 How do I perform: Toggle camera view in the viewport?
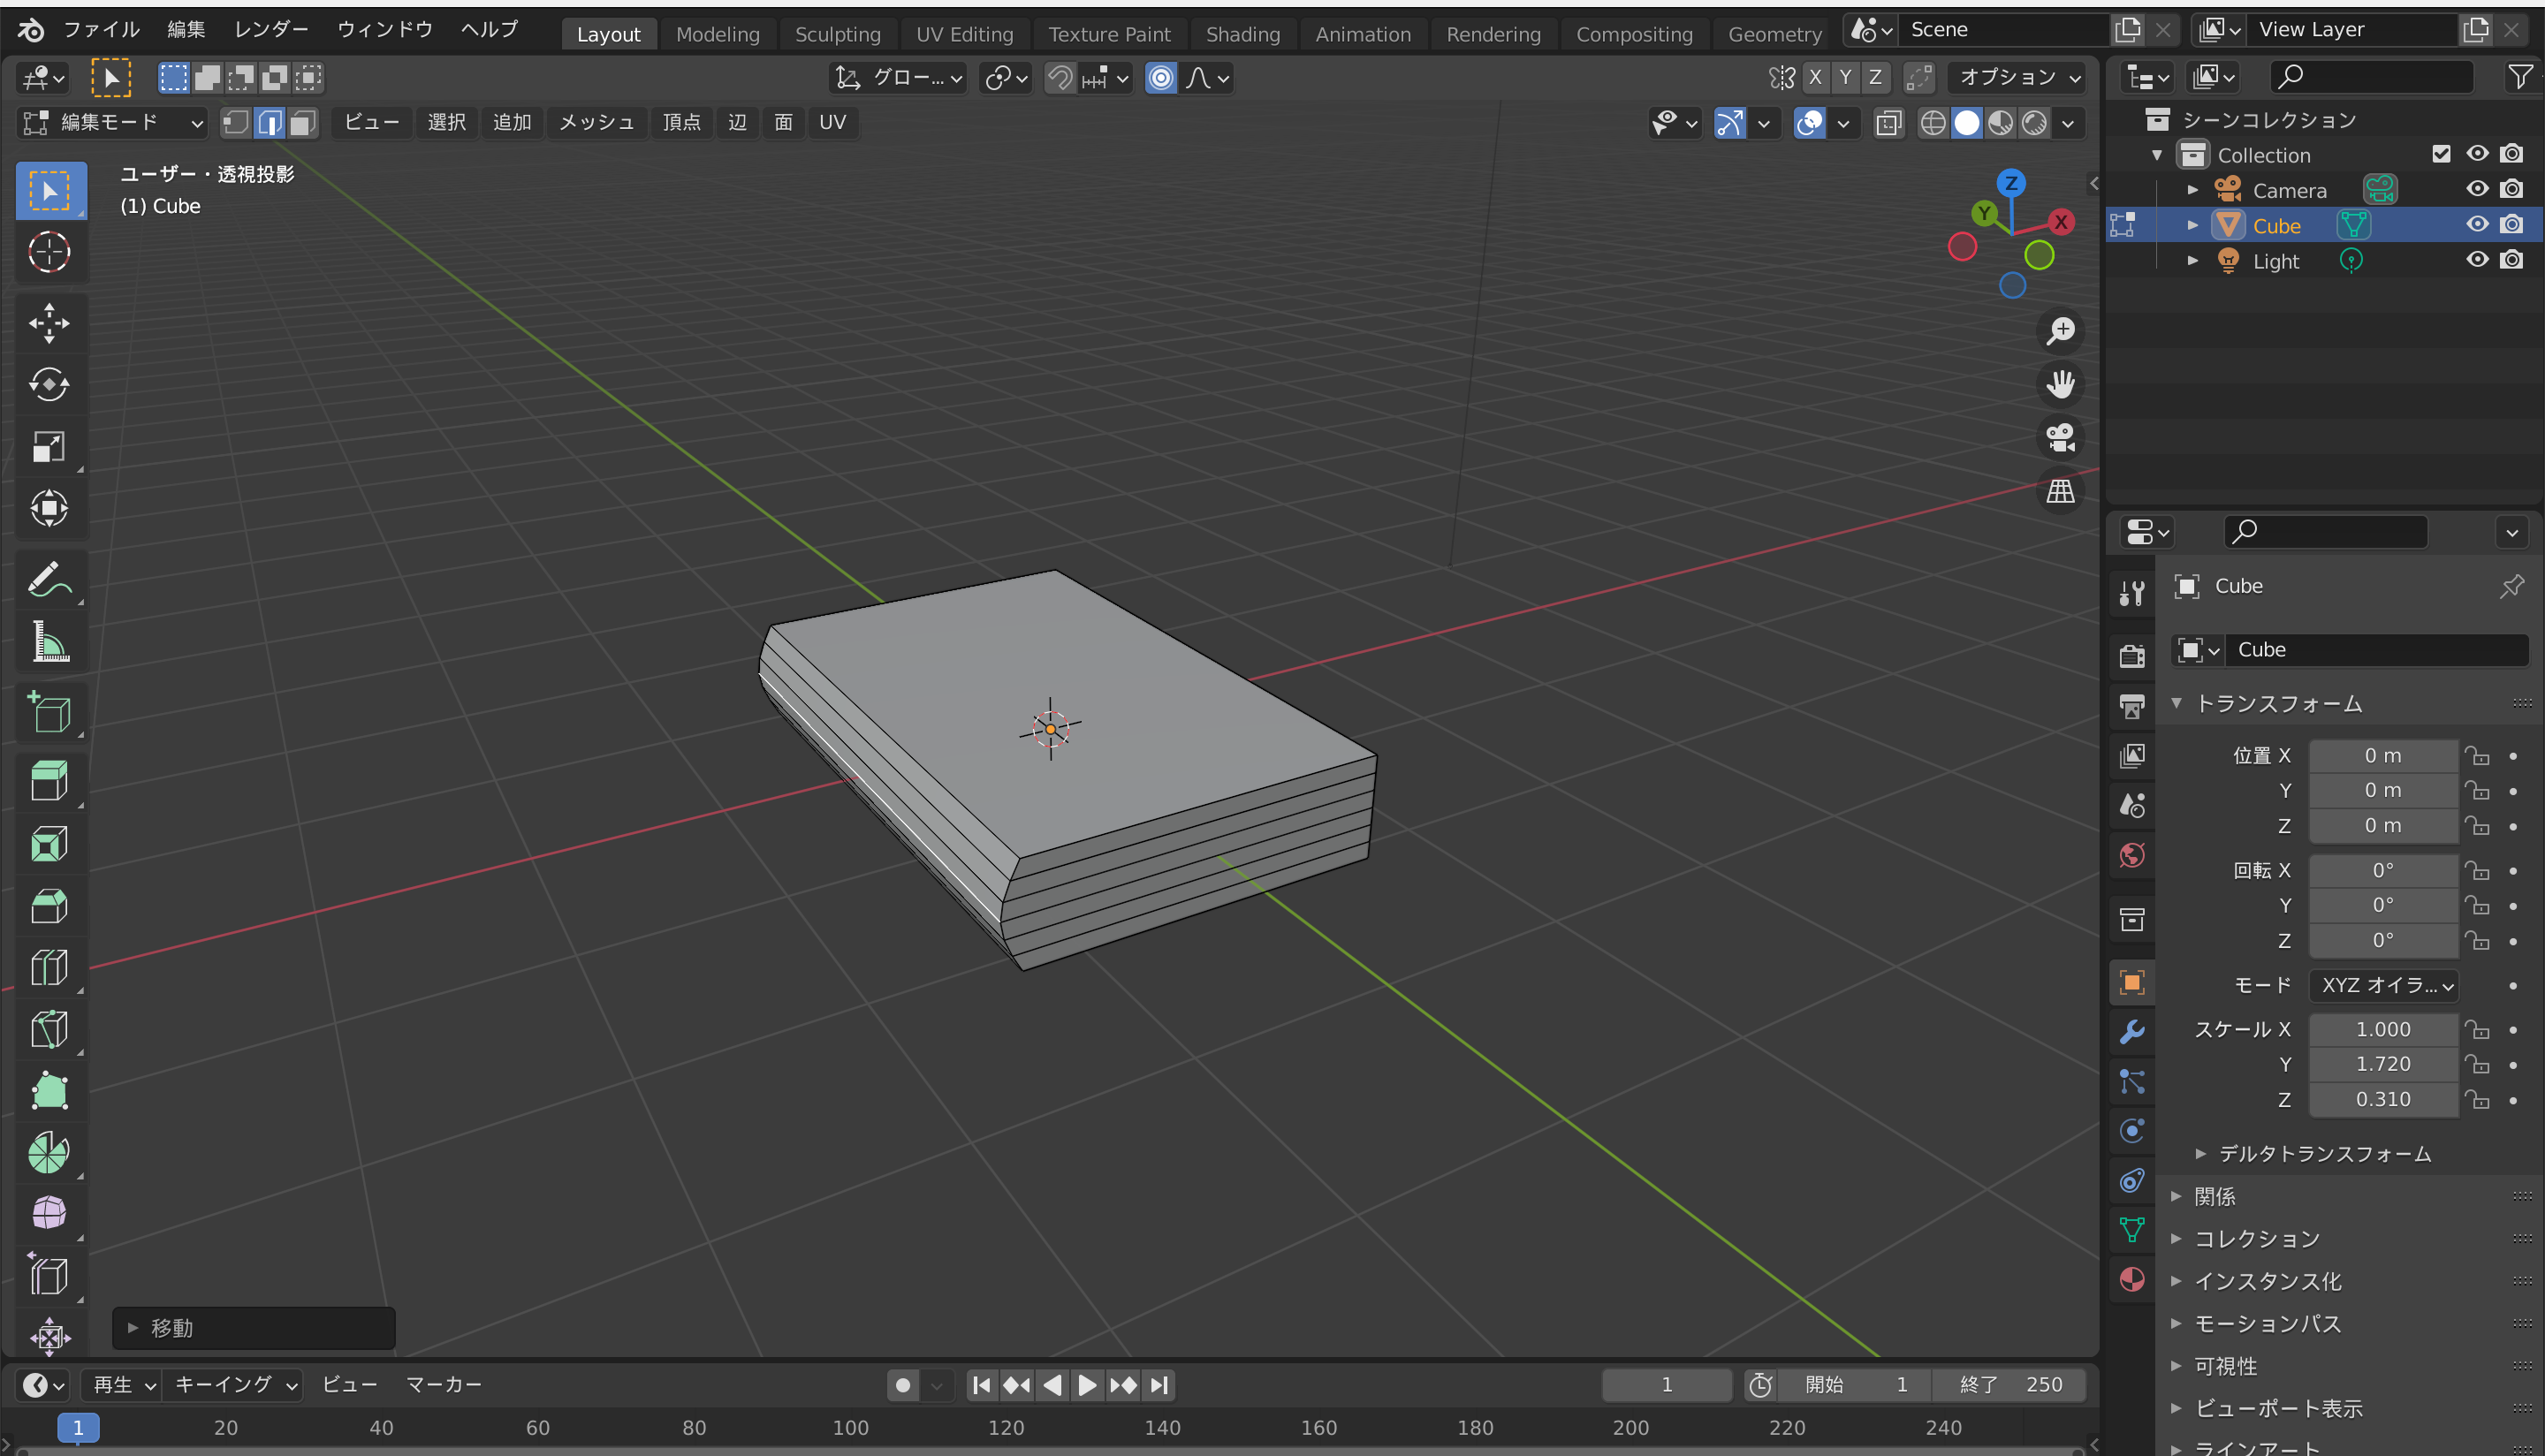(x=2060, y=437)
